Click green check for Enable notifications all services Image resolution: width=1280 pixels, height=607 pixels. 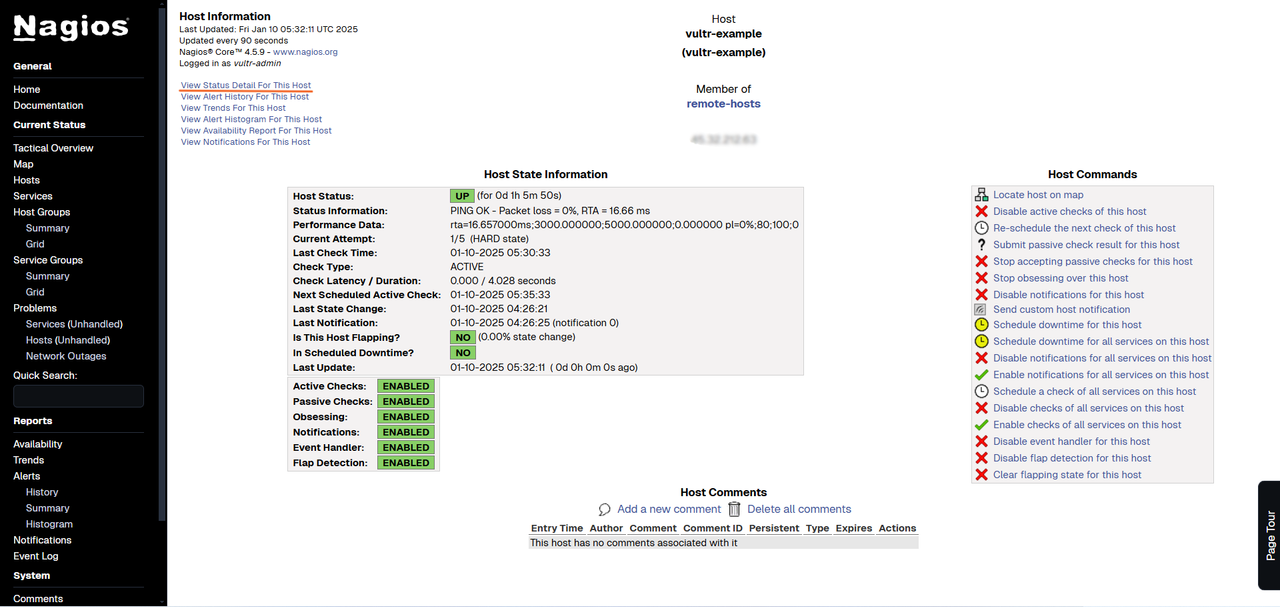pyautogui.click(x=982, y=374)
